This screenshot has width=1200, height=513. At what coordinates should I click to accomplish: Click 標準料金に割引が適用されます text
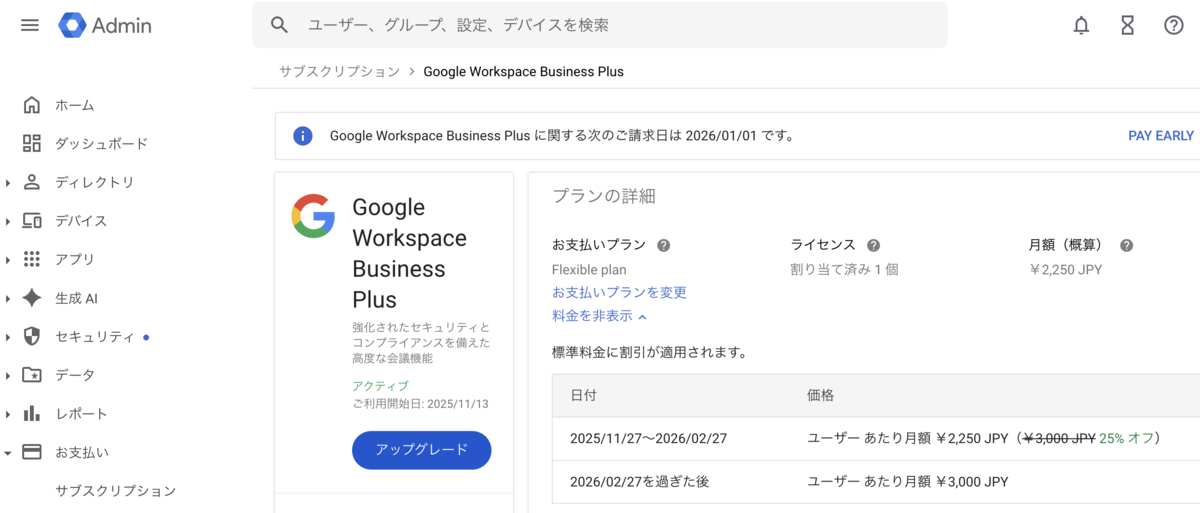point(649,353)
